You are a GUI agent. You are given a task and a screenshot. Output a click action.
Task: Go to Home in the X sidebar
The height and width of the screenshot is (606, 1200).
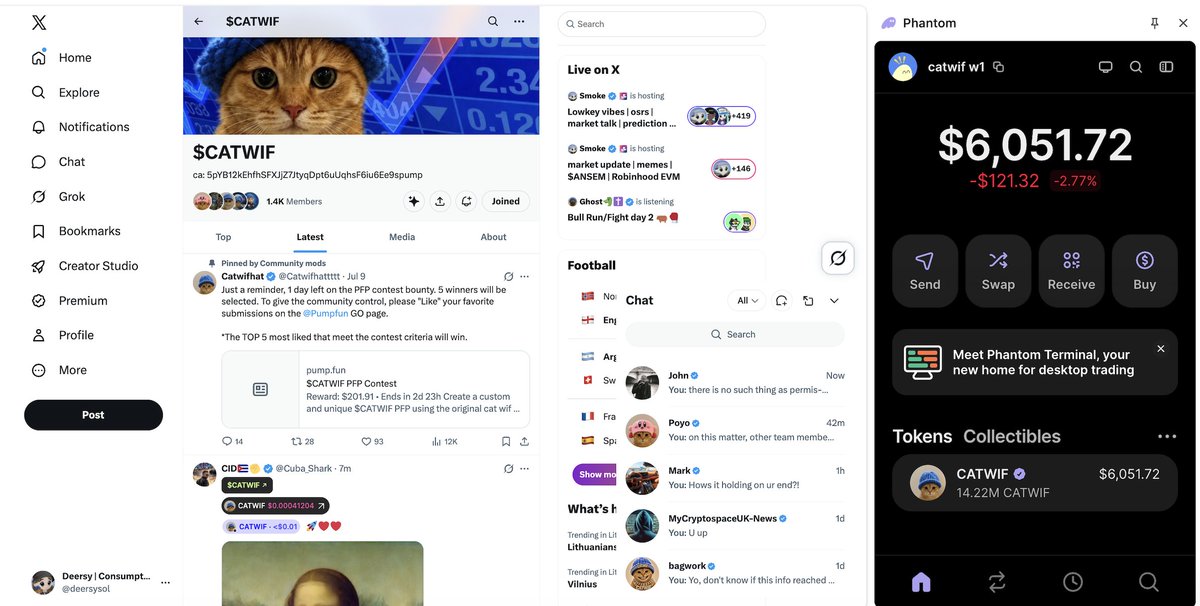coord(61,58)
